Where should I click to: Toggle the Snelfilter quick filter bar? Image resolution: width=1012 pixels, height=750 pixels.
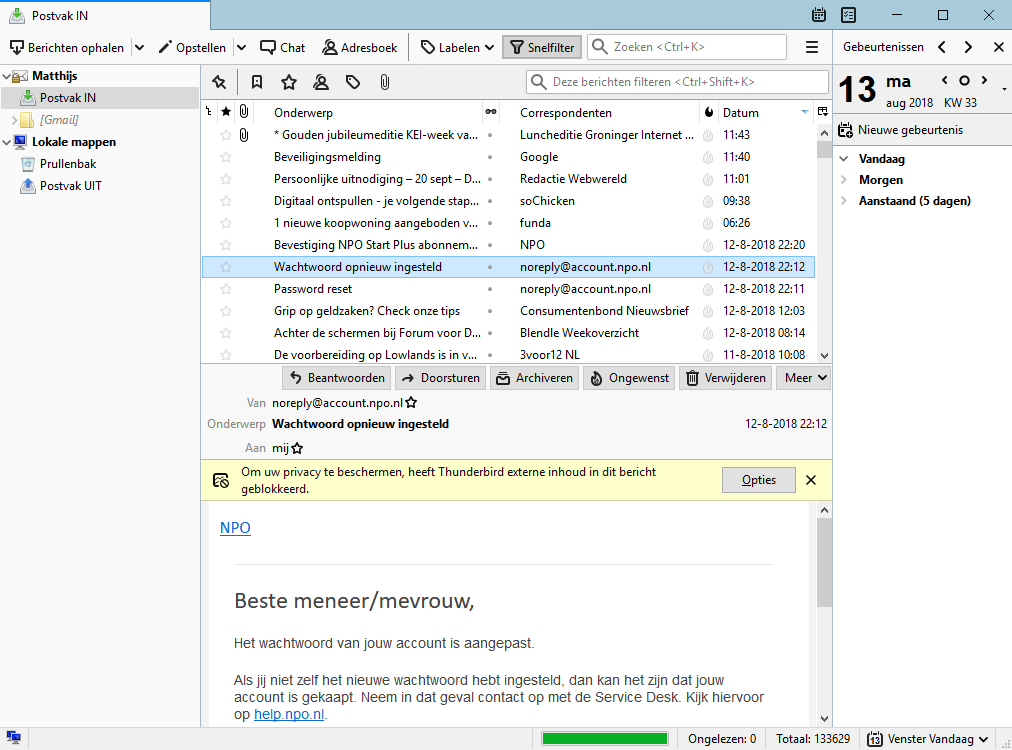pyautogui.click(x=541, y=47)
